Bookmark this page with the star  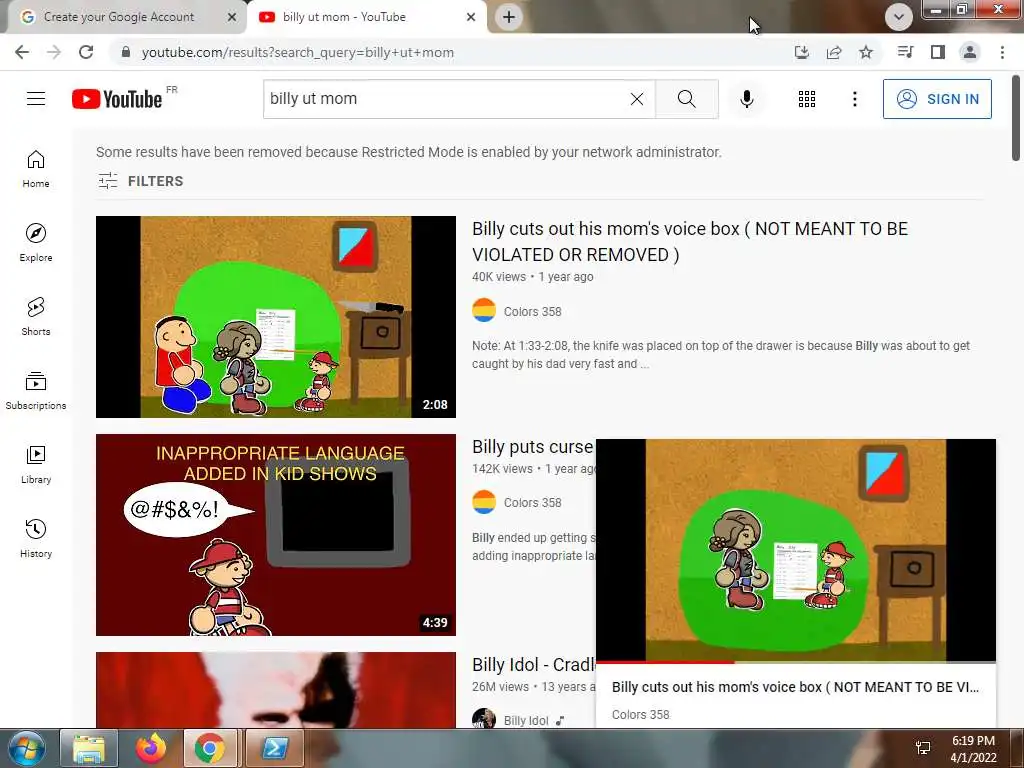tap(866, 52)
